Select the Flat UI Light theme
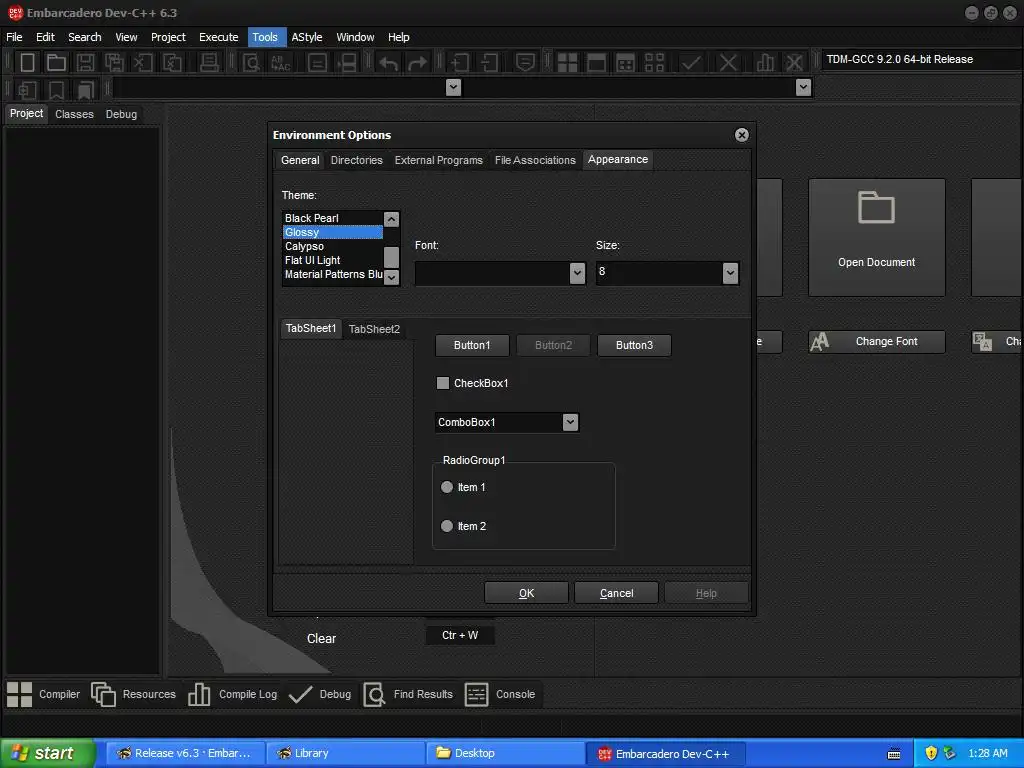This screenshot has height=768, width=1024. [333, 260]
